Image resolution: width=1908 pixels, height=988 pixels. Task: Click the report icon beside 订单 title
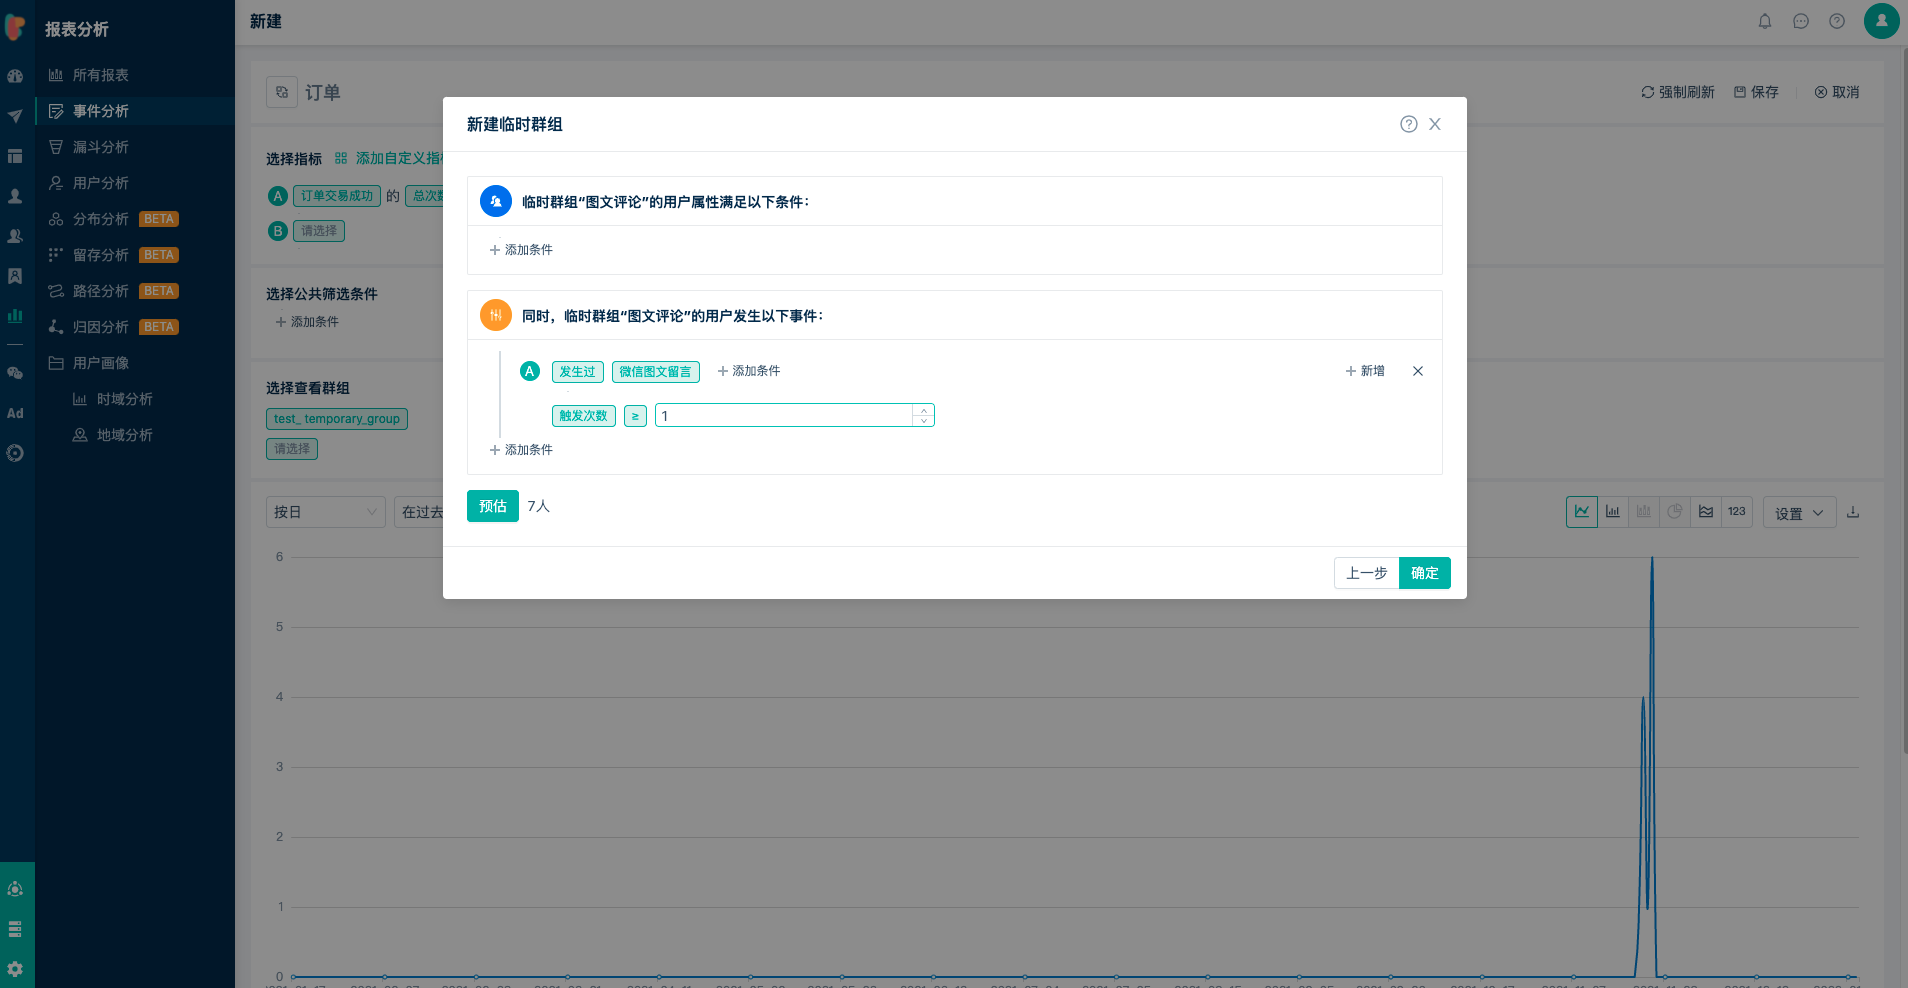point(282,92)
